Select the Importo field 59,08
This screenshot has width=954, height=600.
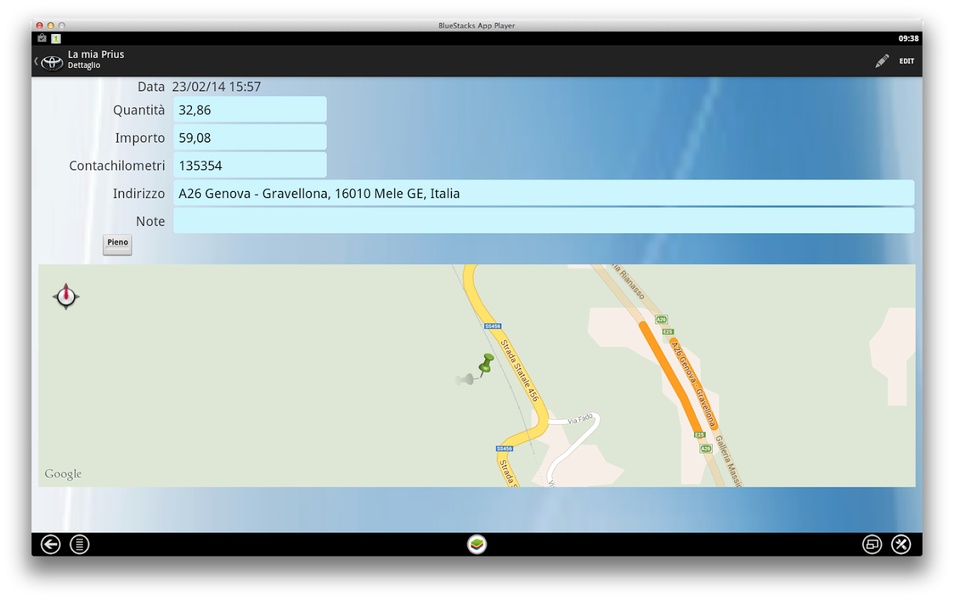[250, 138]
